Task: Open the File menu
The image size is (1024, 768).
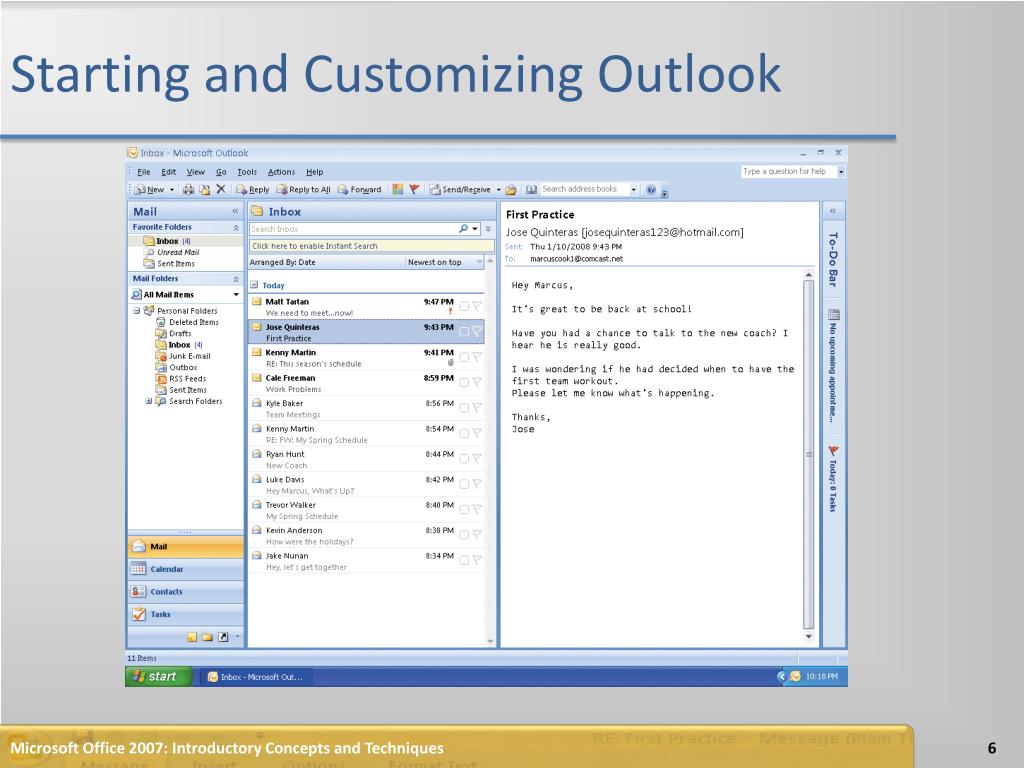Action: point(144,172)
